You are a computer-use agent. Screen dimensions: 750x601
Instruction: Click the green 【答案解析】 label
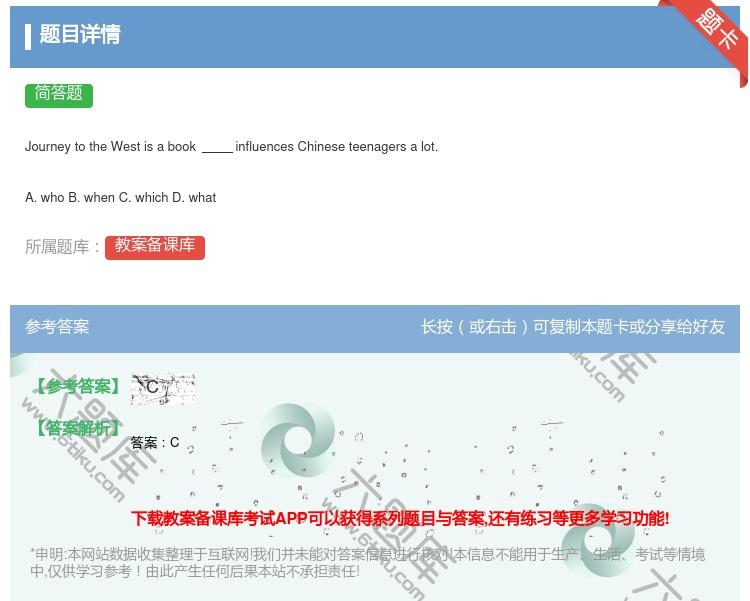pyautogui.click(x=78, y=428)
